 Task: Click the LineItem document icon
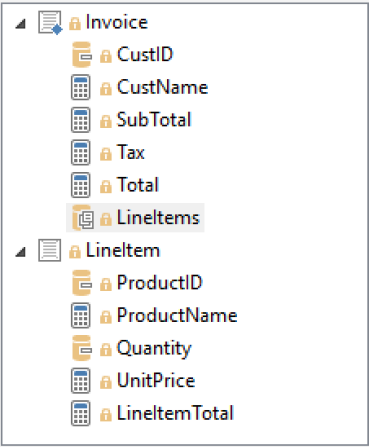50,250
